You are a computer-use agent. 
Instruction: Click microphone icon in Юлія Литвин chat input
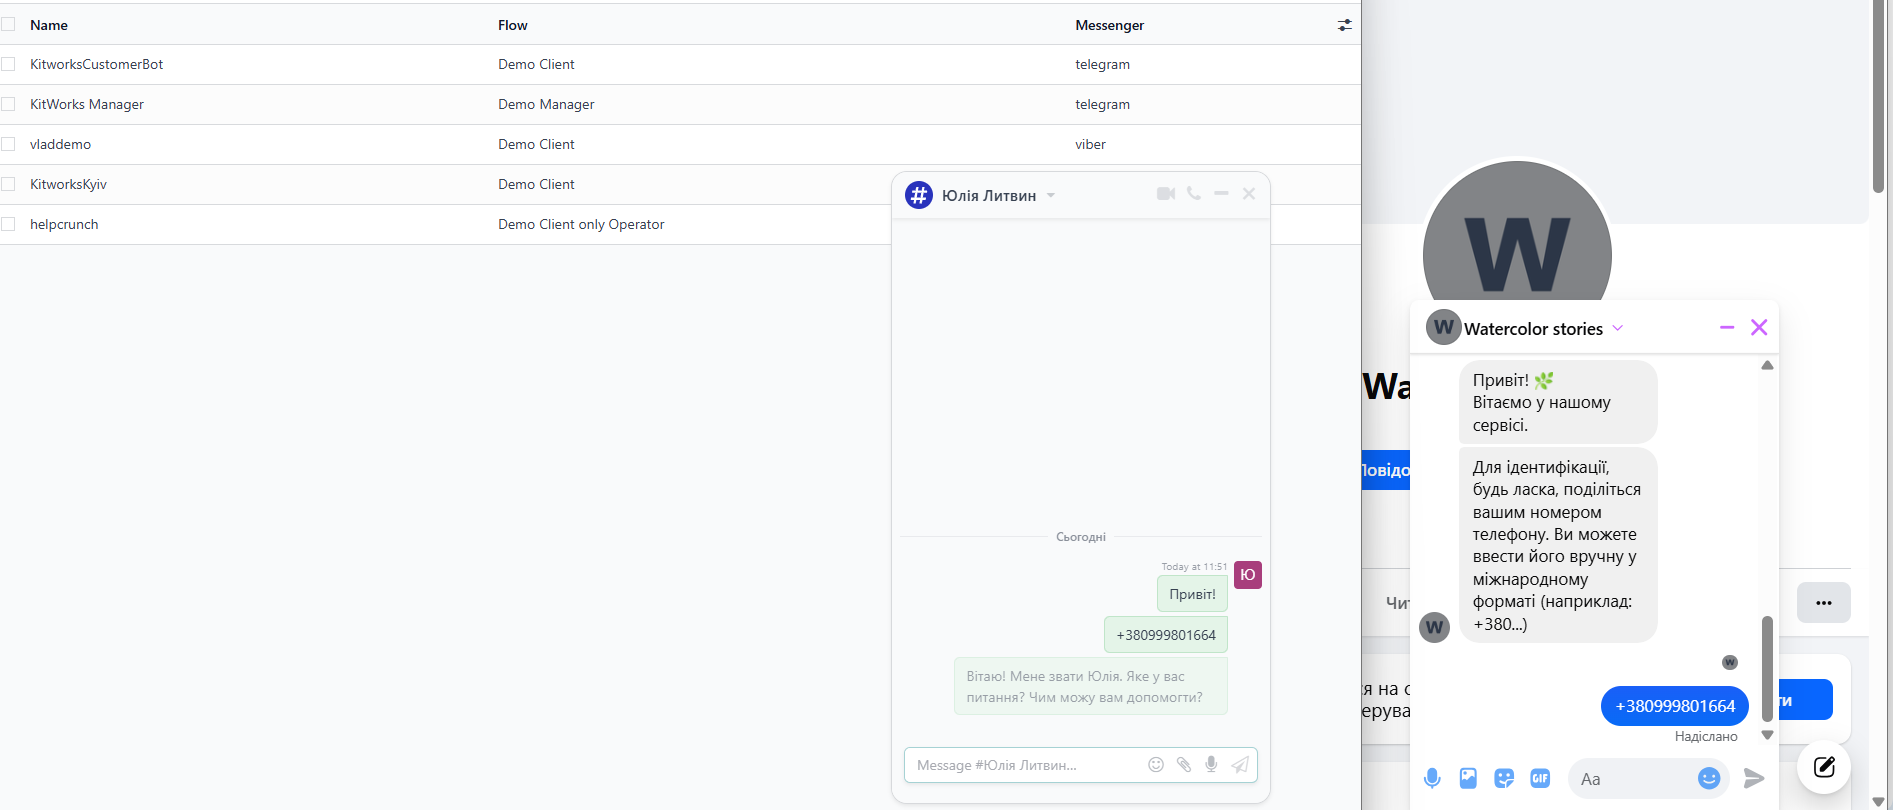(1211, 765)
